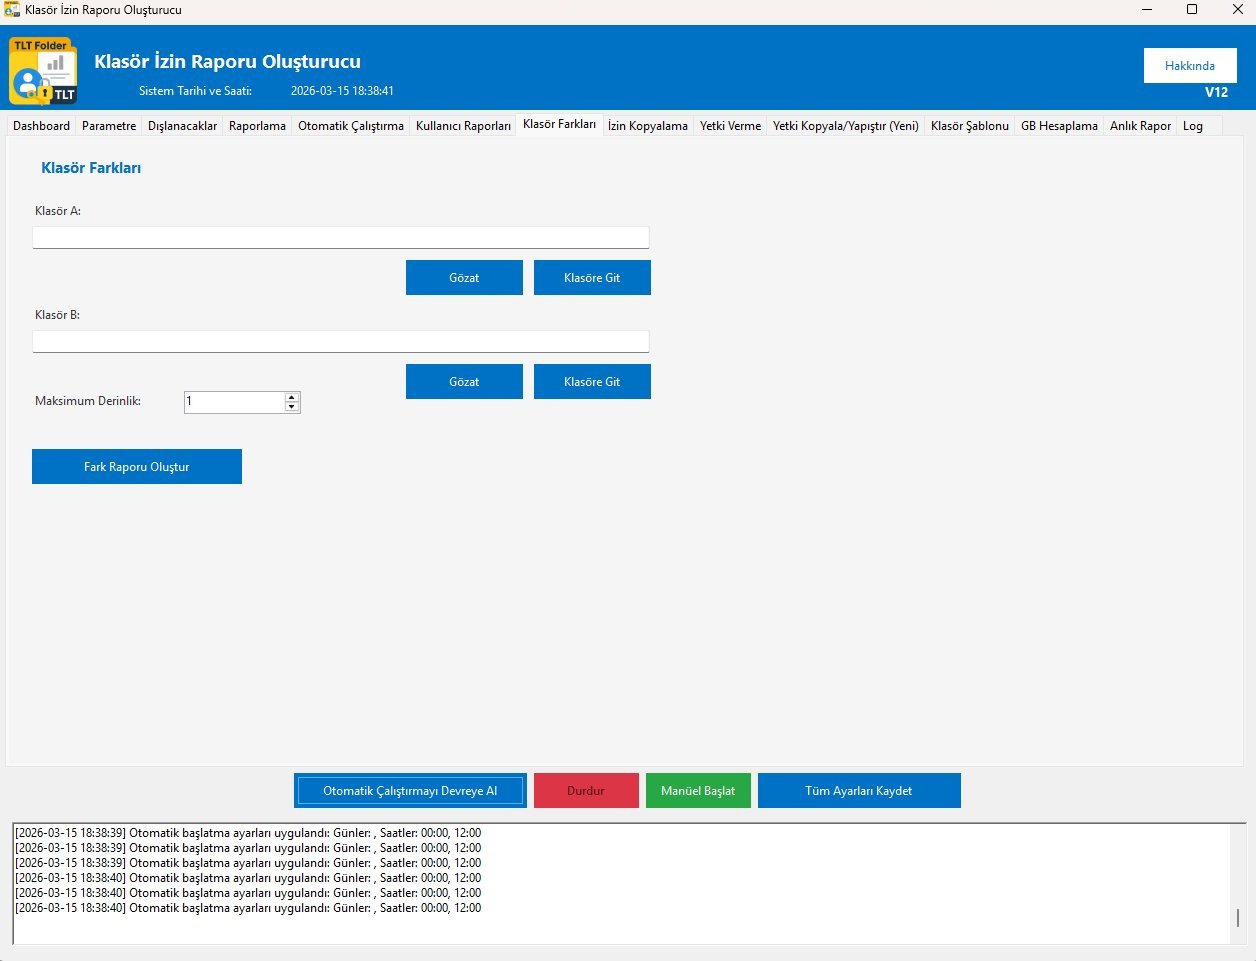Click Fark Raporu Oluştur button

point(137,467)
